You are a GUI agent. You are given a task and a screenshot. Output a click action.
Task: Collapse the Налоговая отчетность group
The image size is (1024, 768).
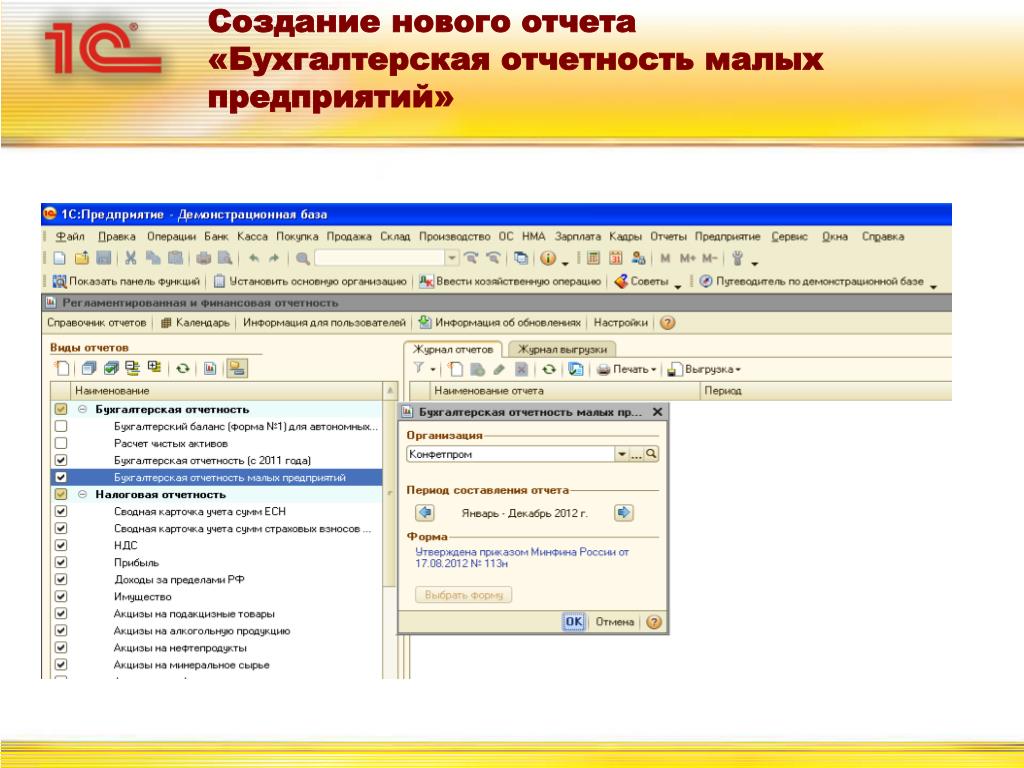pos(82,494)
